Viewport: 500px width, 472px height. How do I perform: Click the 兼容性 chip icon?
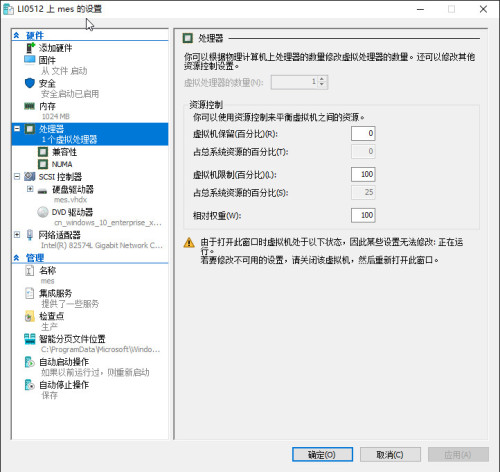point(43,152)
